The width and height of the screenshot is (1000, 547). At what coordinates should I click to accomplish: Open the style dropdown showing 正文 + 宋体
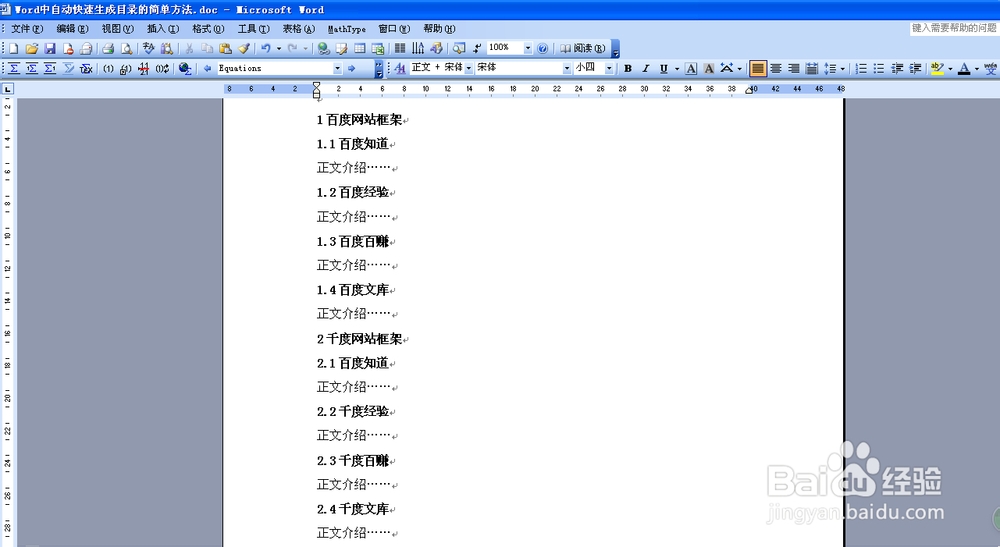468,68
